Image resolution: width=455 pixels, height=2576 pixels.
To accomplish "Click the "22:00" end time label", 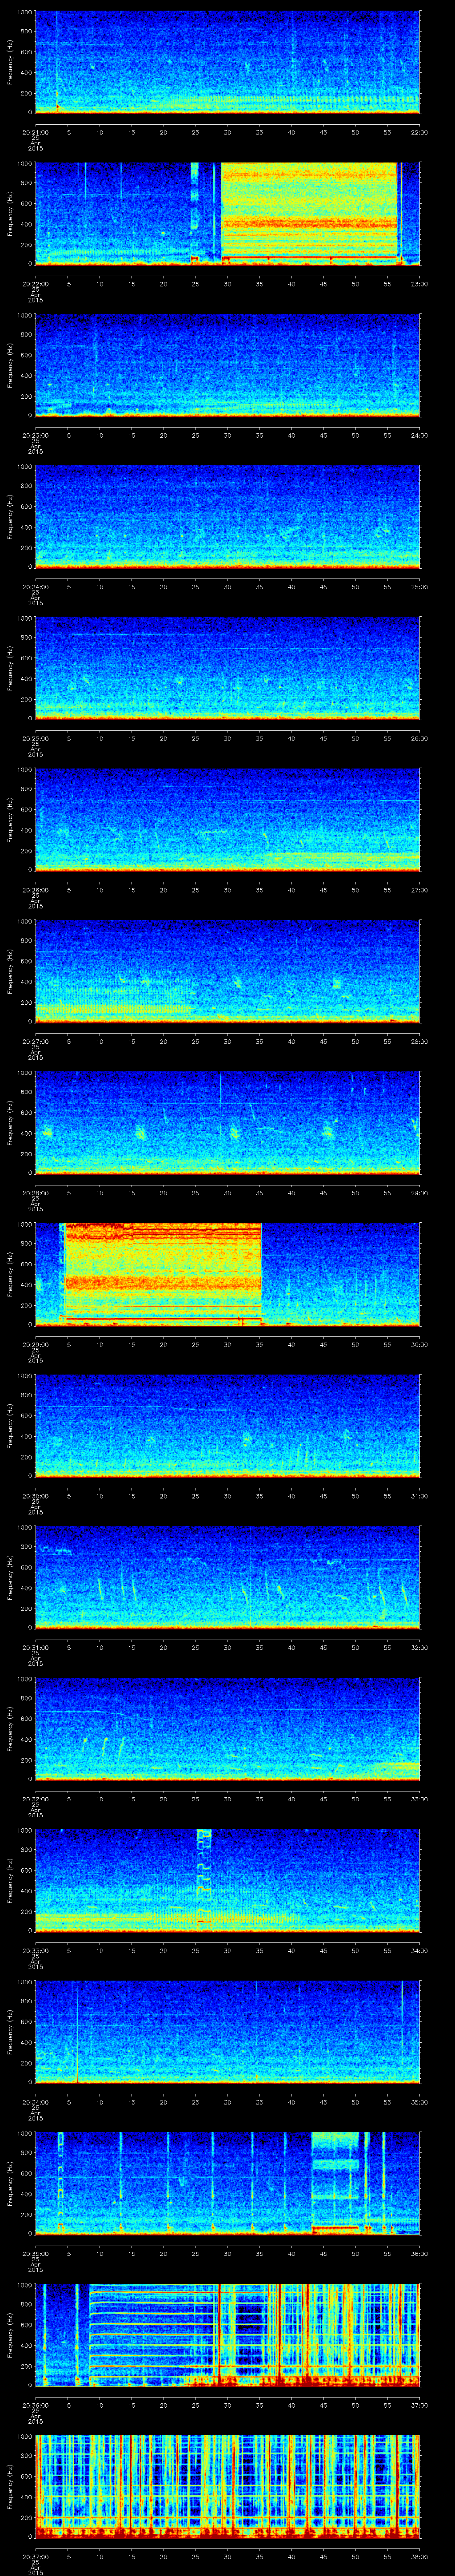I will point(419,132).
